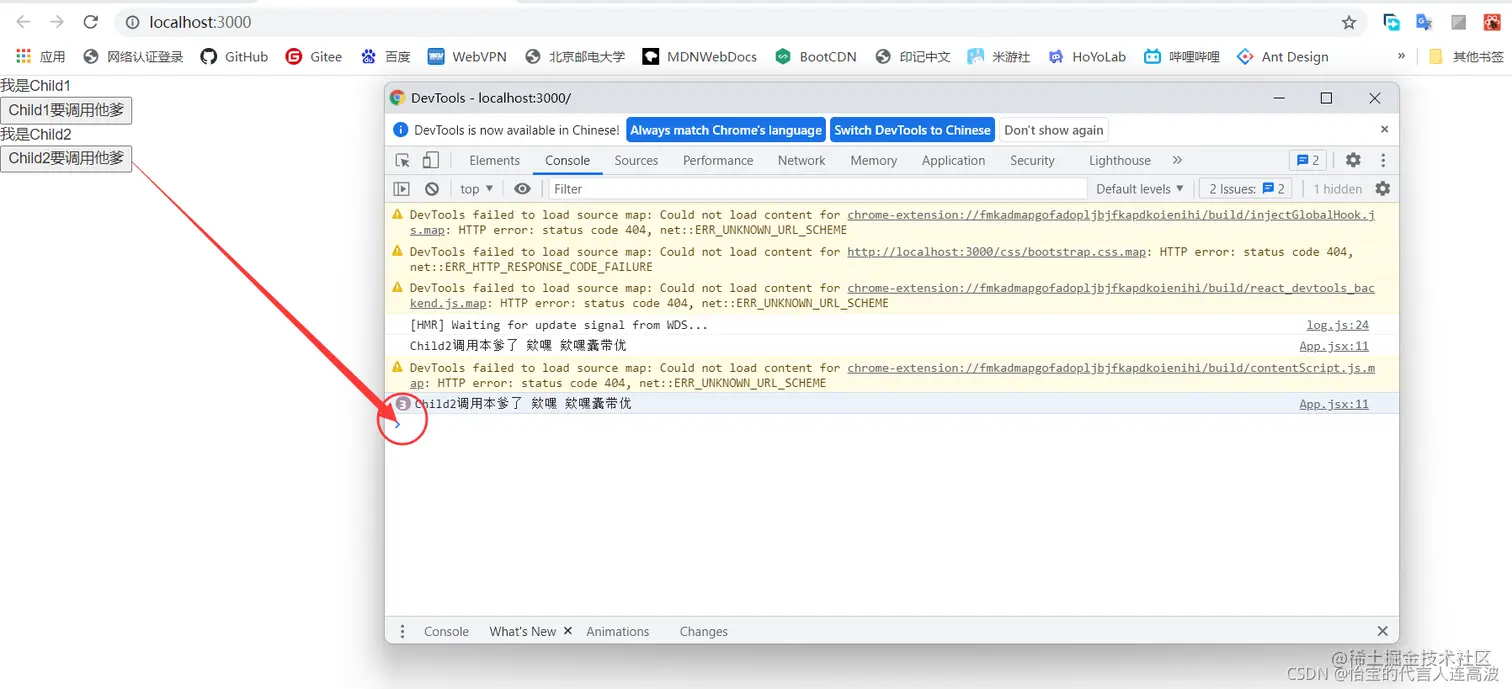
Task: Click the localhost:3000 address bar
Action: tap(740, 22)
